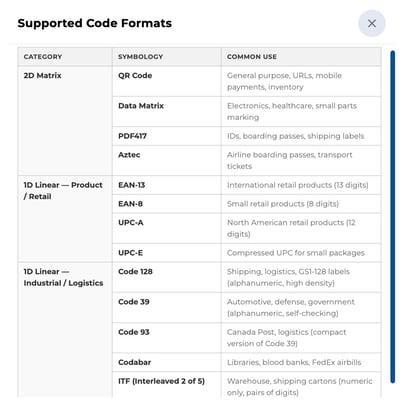Click the Codabar entry
Viewport: 405px width, 407px height.
click(134, 362)
